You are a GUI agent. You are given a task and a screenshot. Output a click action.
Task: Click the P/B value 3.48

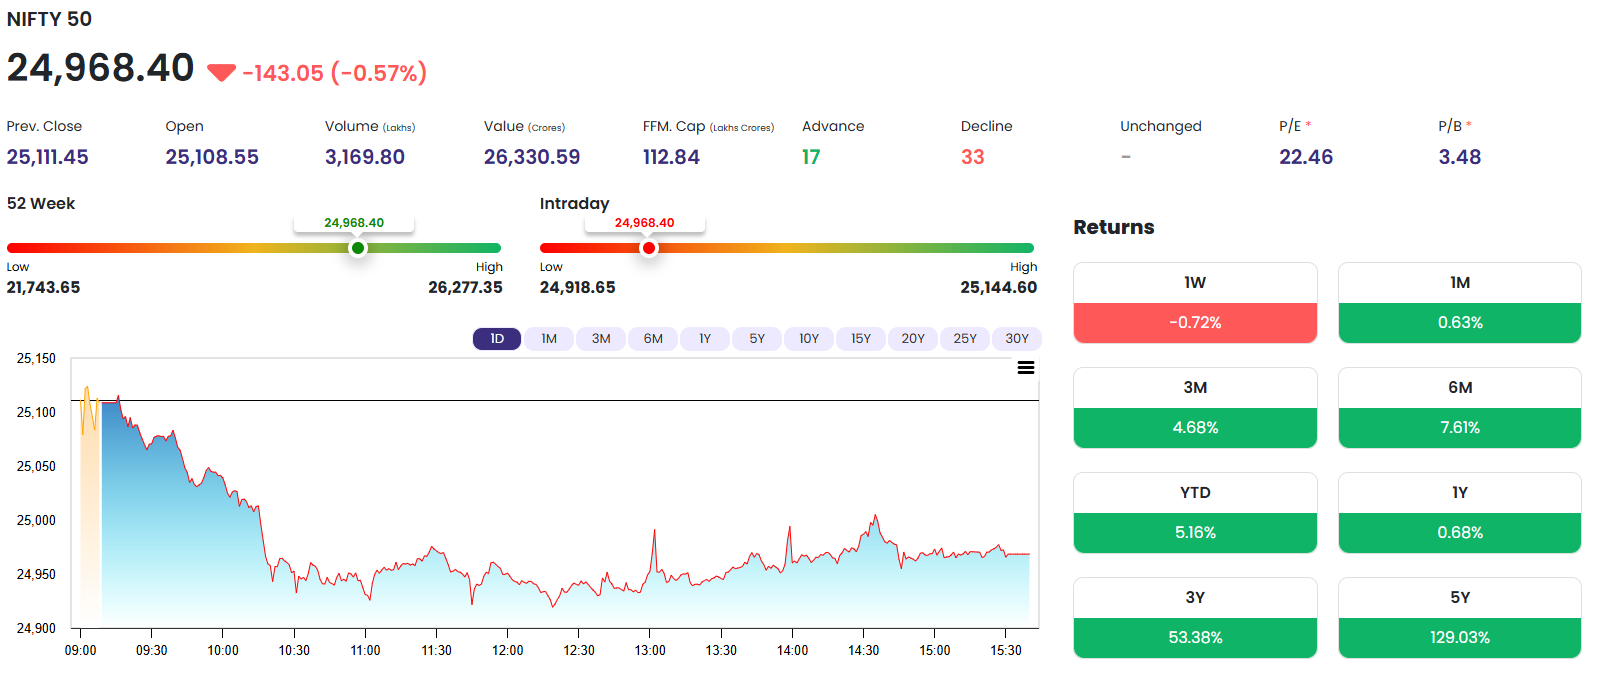(x=1460, y=157)
